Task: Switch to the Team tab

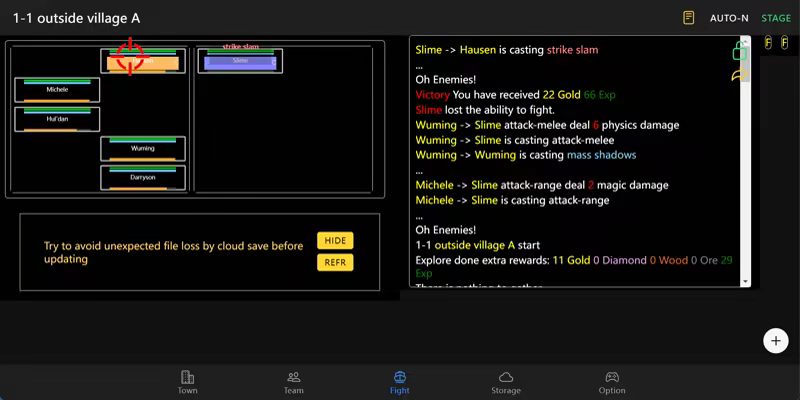Action: click(293, 382)
